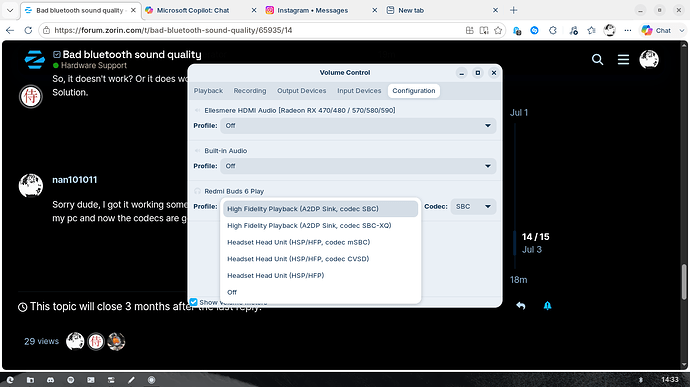Click the notification bell icon for this topic

547,306
